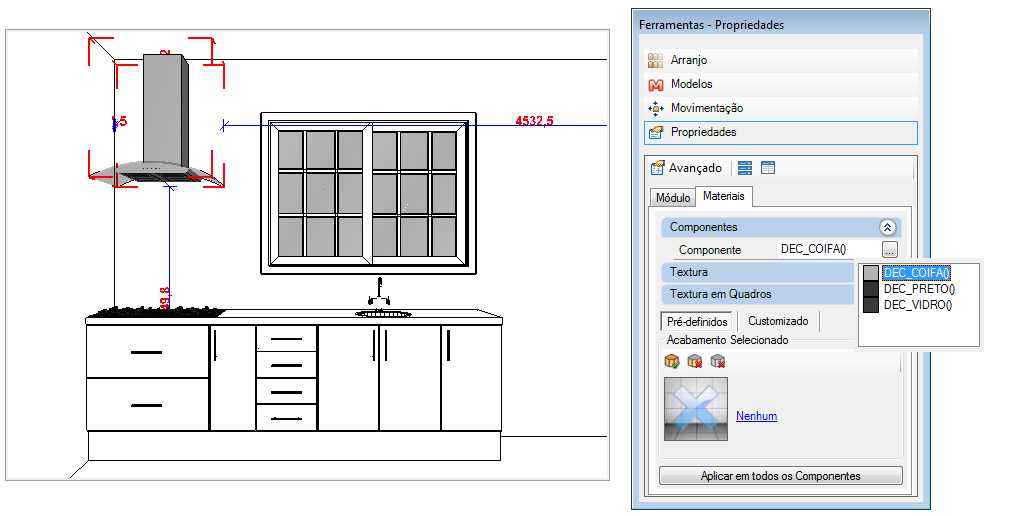Click the Movimentação arrows icon

[x=655, y=109]
